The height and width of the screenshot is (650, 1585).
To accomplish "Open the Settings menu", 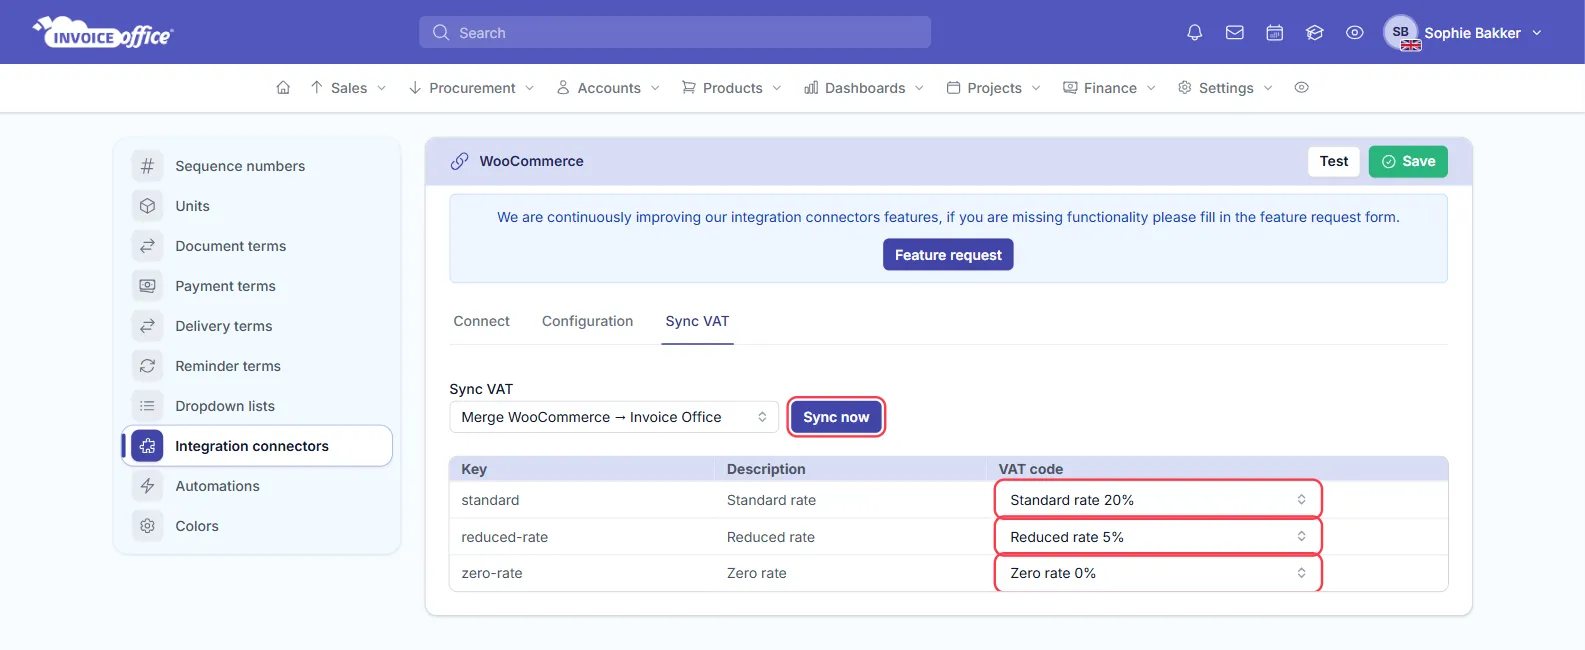I will click(x=1225, y=88).
